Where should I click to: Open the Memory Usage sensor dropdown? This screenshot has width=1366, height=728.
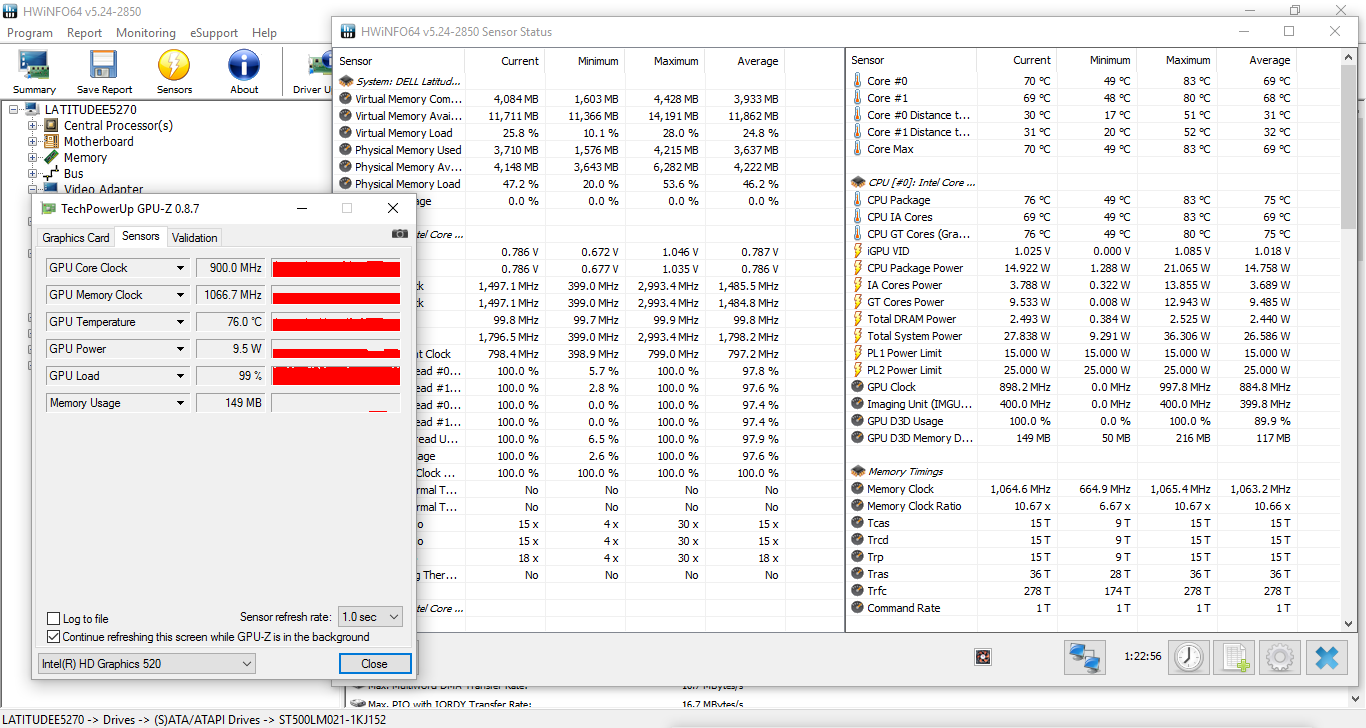(x=181, y=403)
